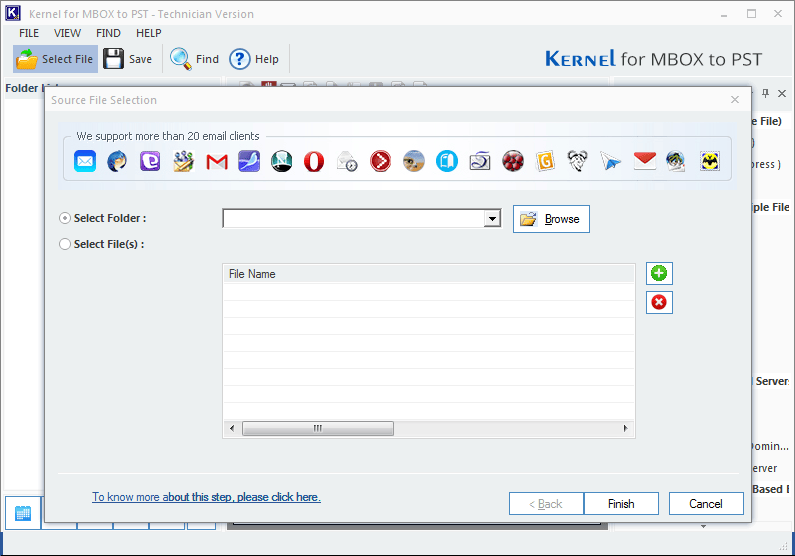Click the Thunderbird email client icon

(117, 161)
